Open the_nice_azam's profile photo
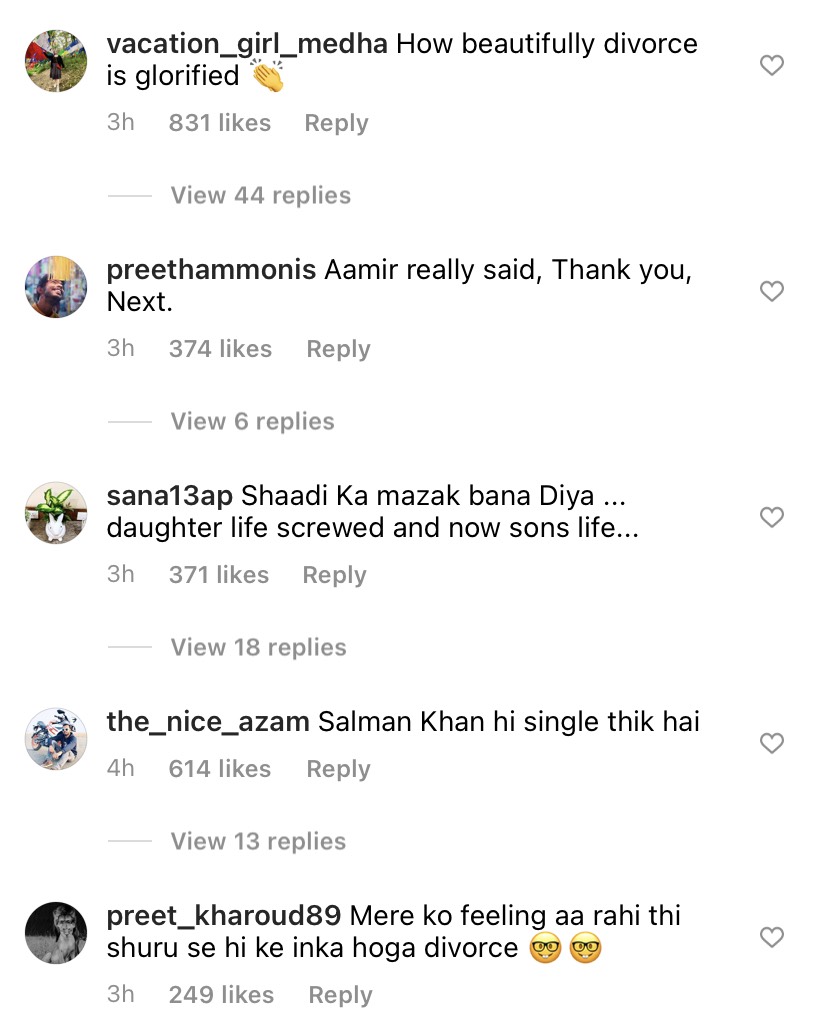 click(x=55, y=739)
